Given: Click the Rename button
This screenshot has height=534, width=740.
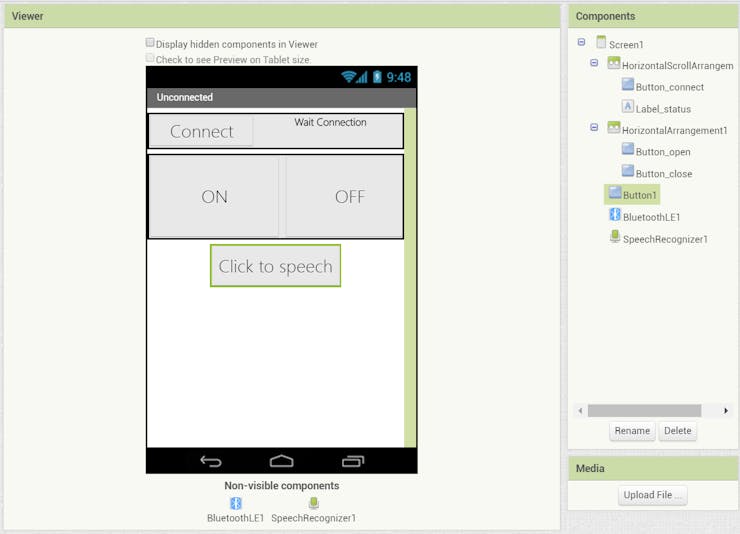Looking at the screenshot, I should [632, 431].
